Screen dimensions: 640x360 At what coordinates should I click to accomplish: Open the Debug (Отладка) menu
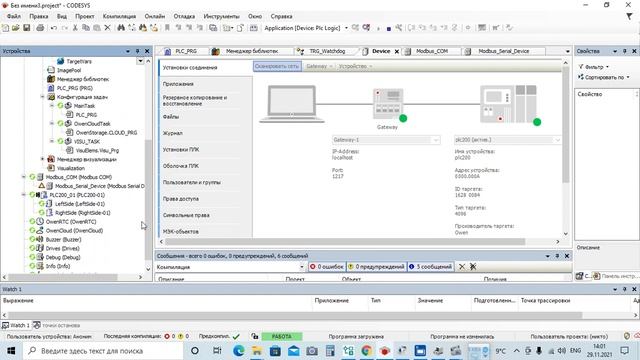(x=184, y=16)
